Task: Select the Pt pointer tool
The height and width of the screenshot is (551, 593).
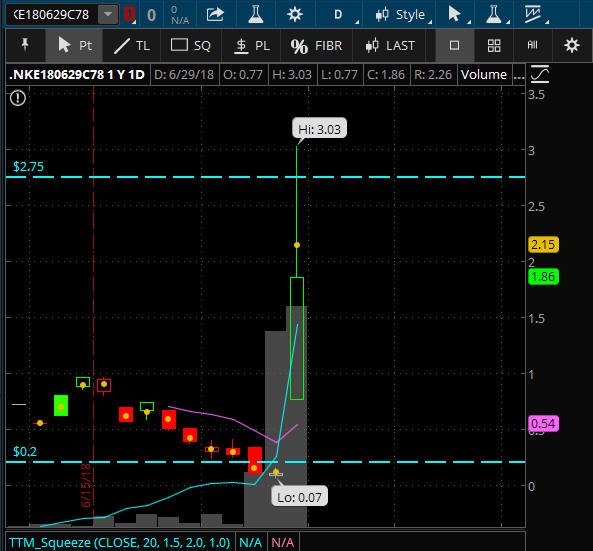Action: click(74, 45)
